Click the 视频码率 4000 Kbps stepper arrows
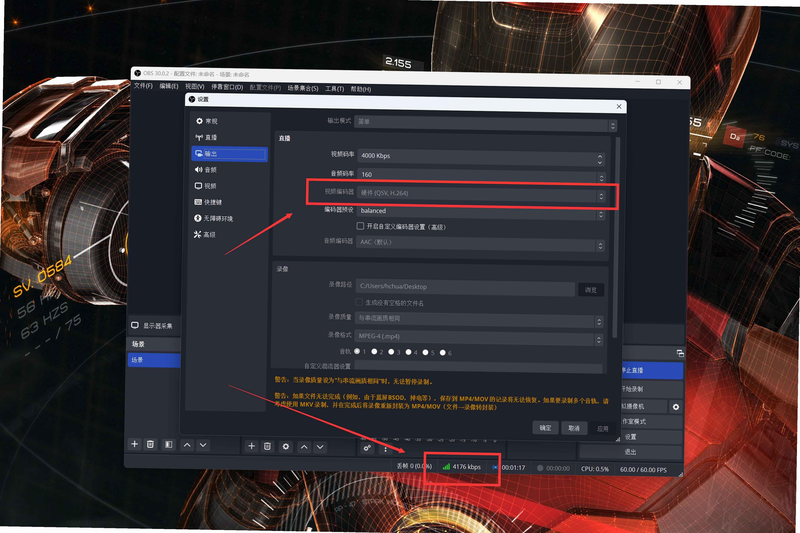 [600, 159]
